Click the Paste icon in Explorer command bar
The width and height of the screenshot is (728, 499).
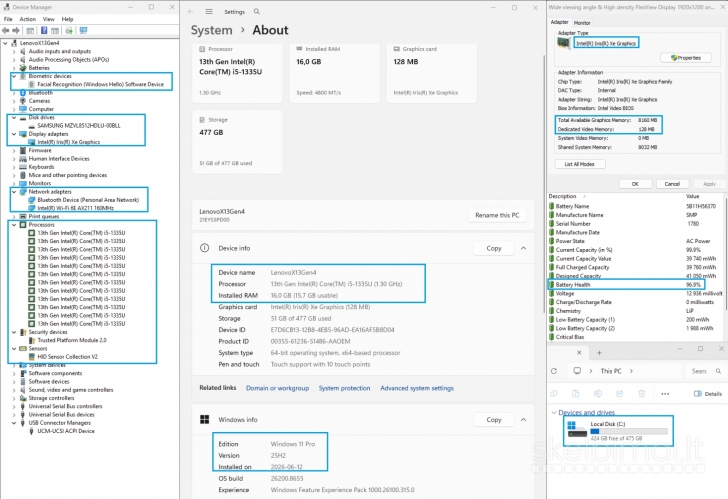[x=576, y=394]
